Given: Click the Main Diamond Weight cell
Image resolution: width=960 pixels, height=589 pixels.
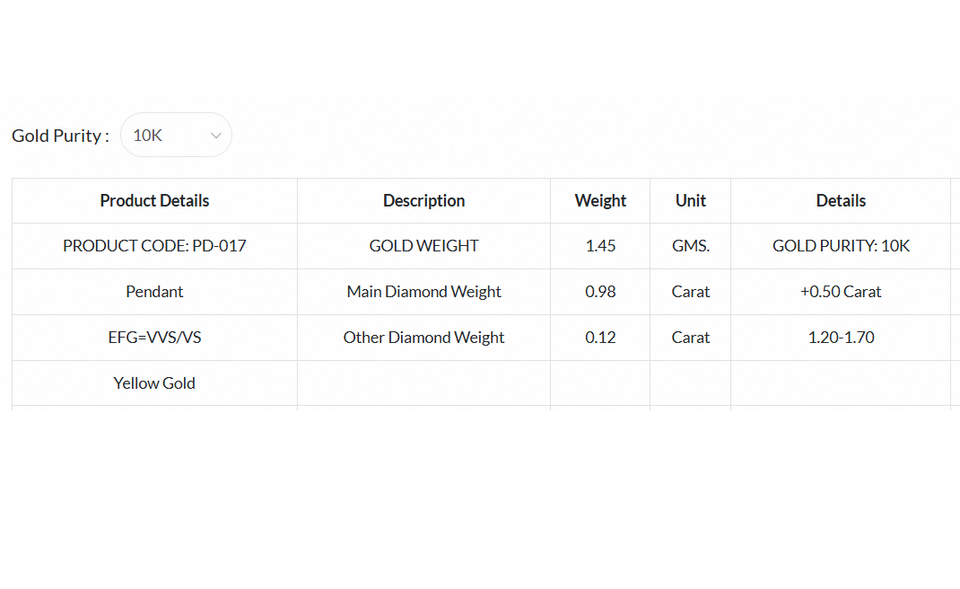Looking at the screenshot, I should [424, 292].
